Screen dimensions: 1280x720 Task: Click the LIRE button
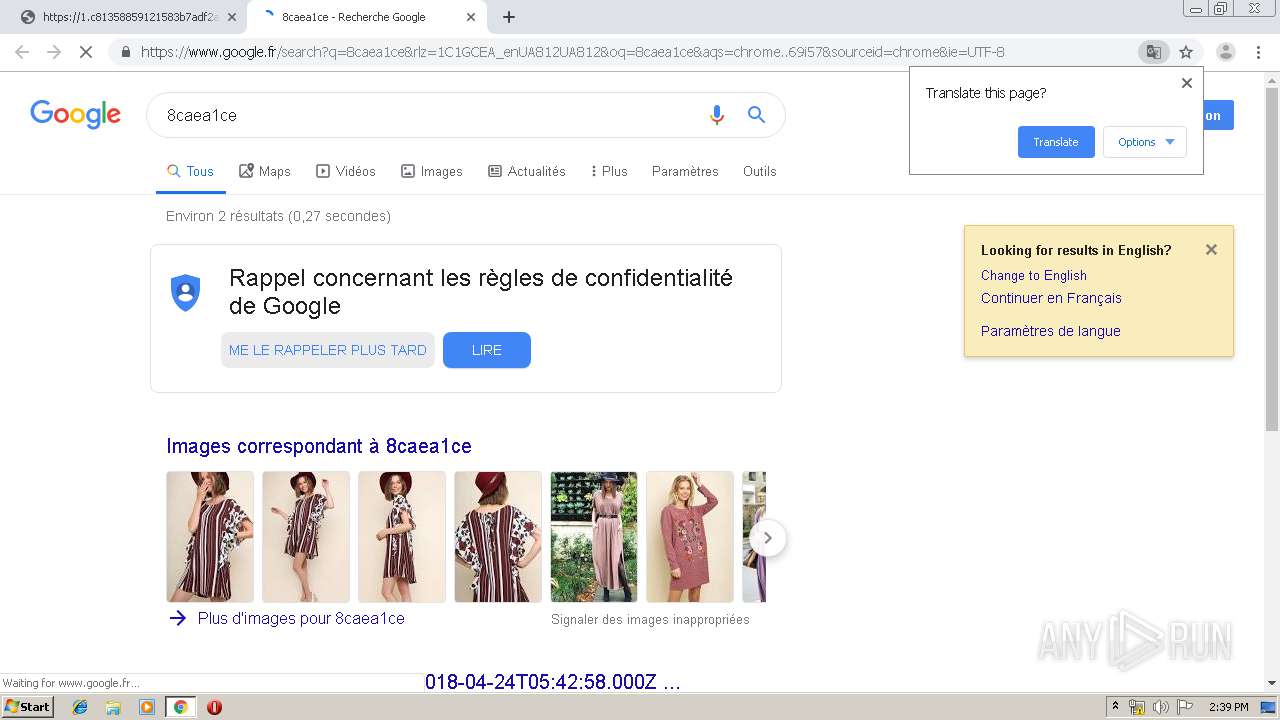(487, 350)
